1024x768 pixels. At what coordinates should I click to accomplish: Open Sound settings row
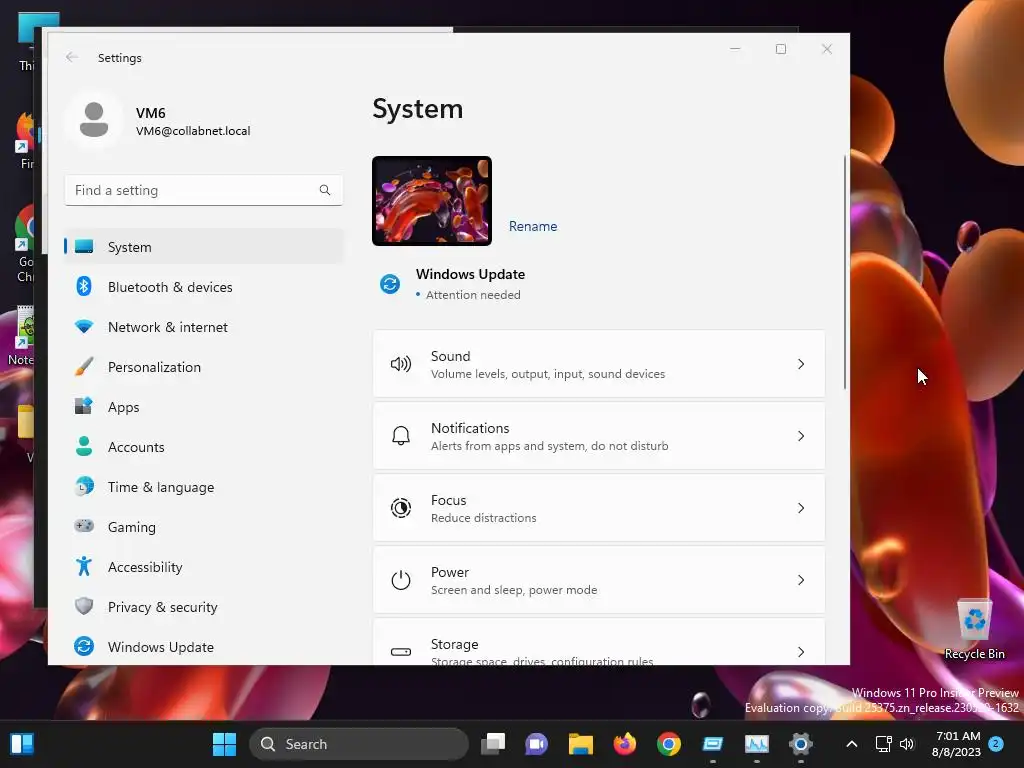click(598, 364)
